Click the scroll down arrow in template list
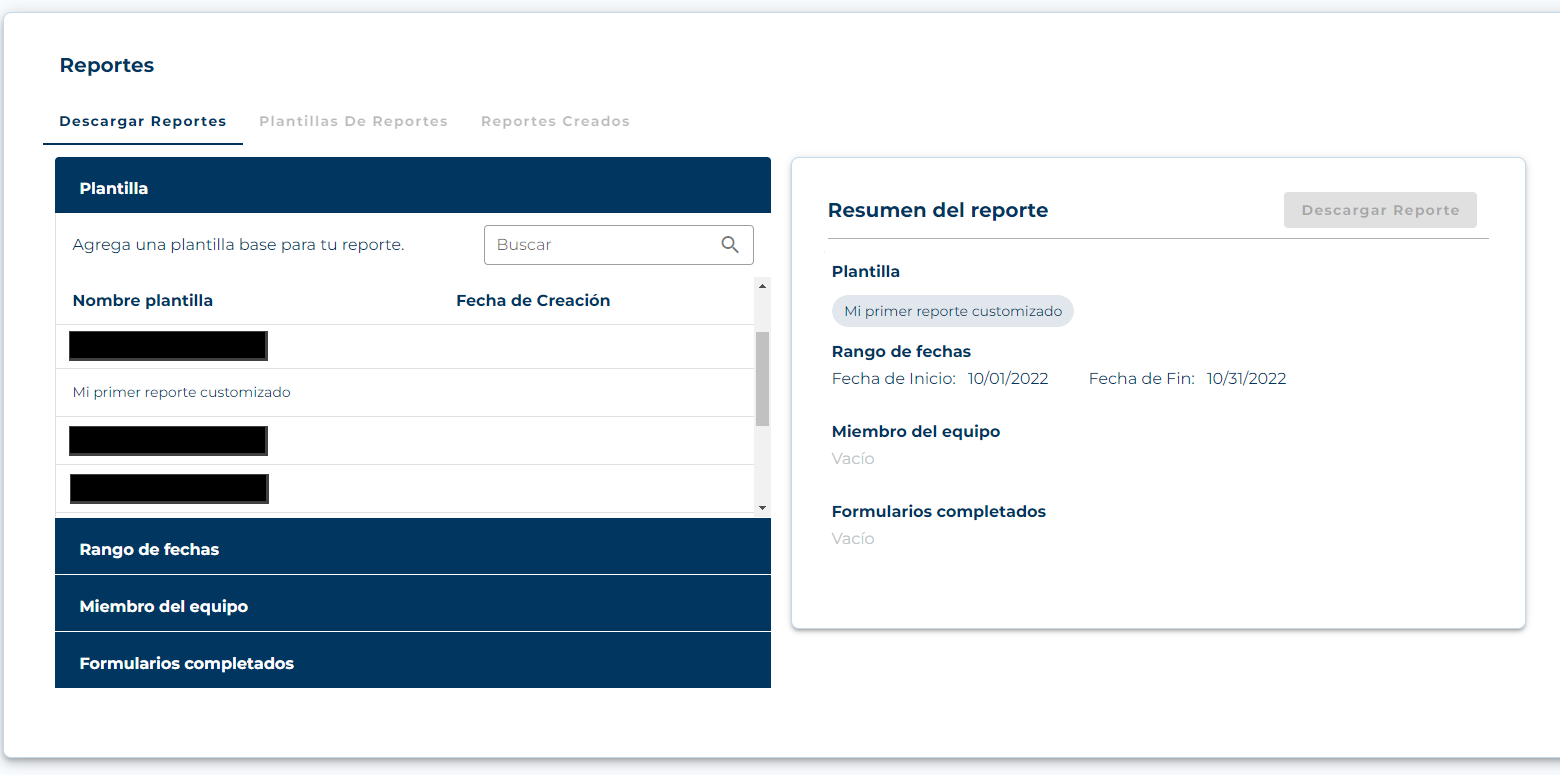This screenshot has width=1560, height=775. [762, 508]
